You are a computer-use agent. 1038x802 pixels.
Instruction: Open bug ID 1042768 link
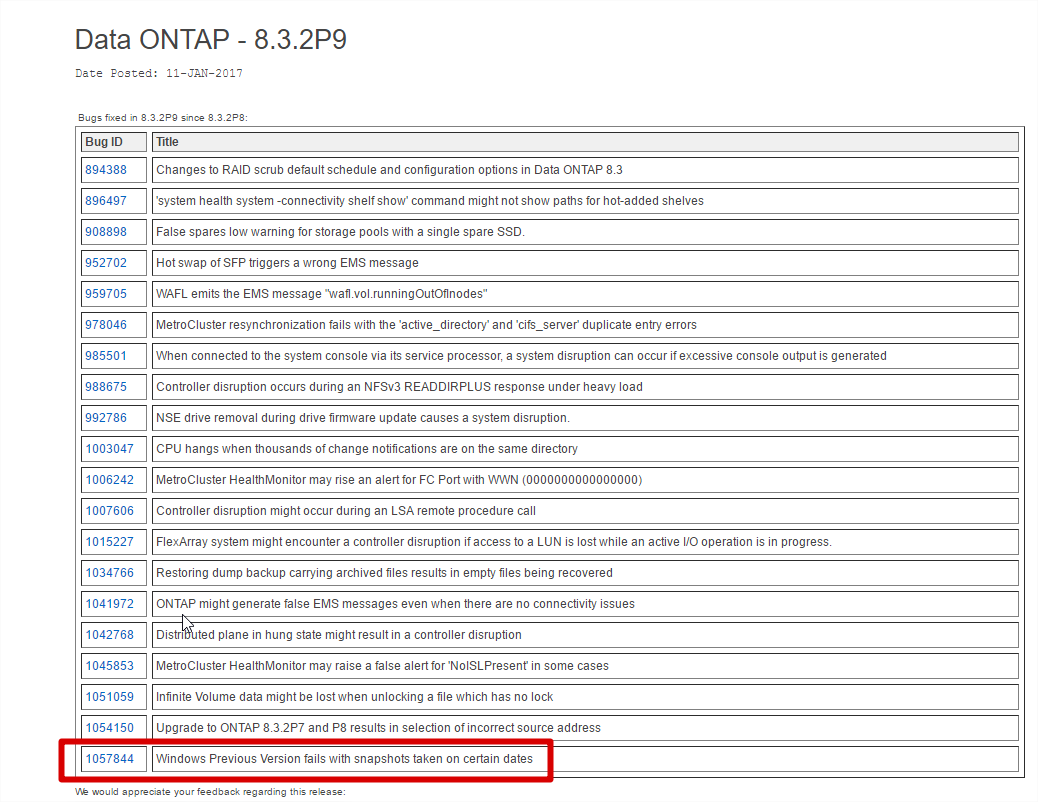(109, 634)
